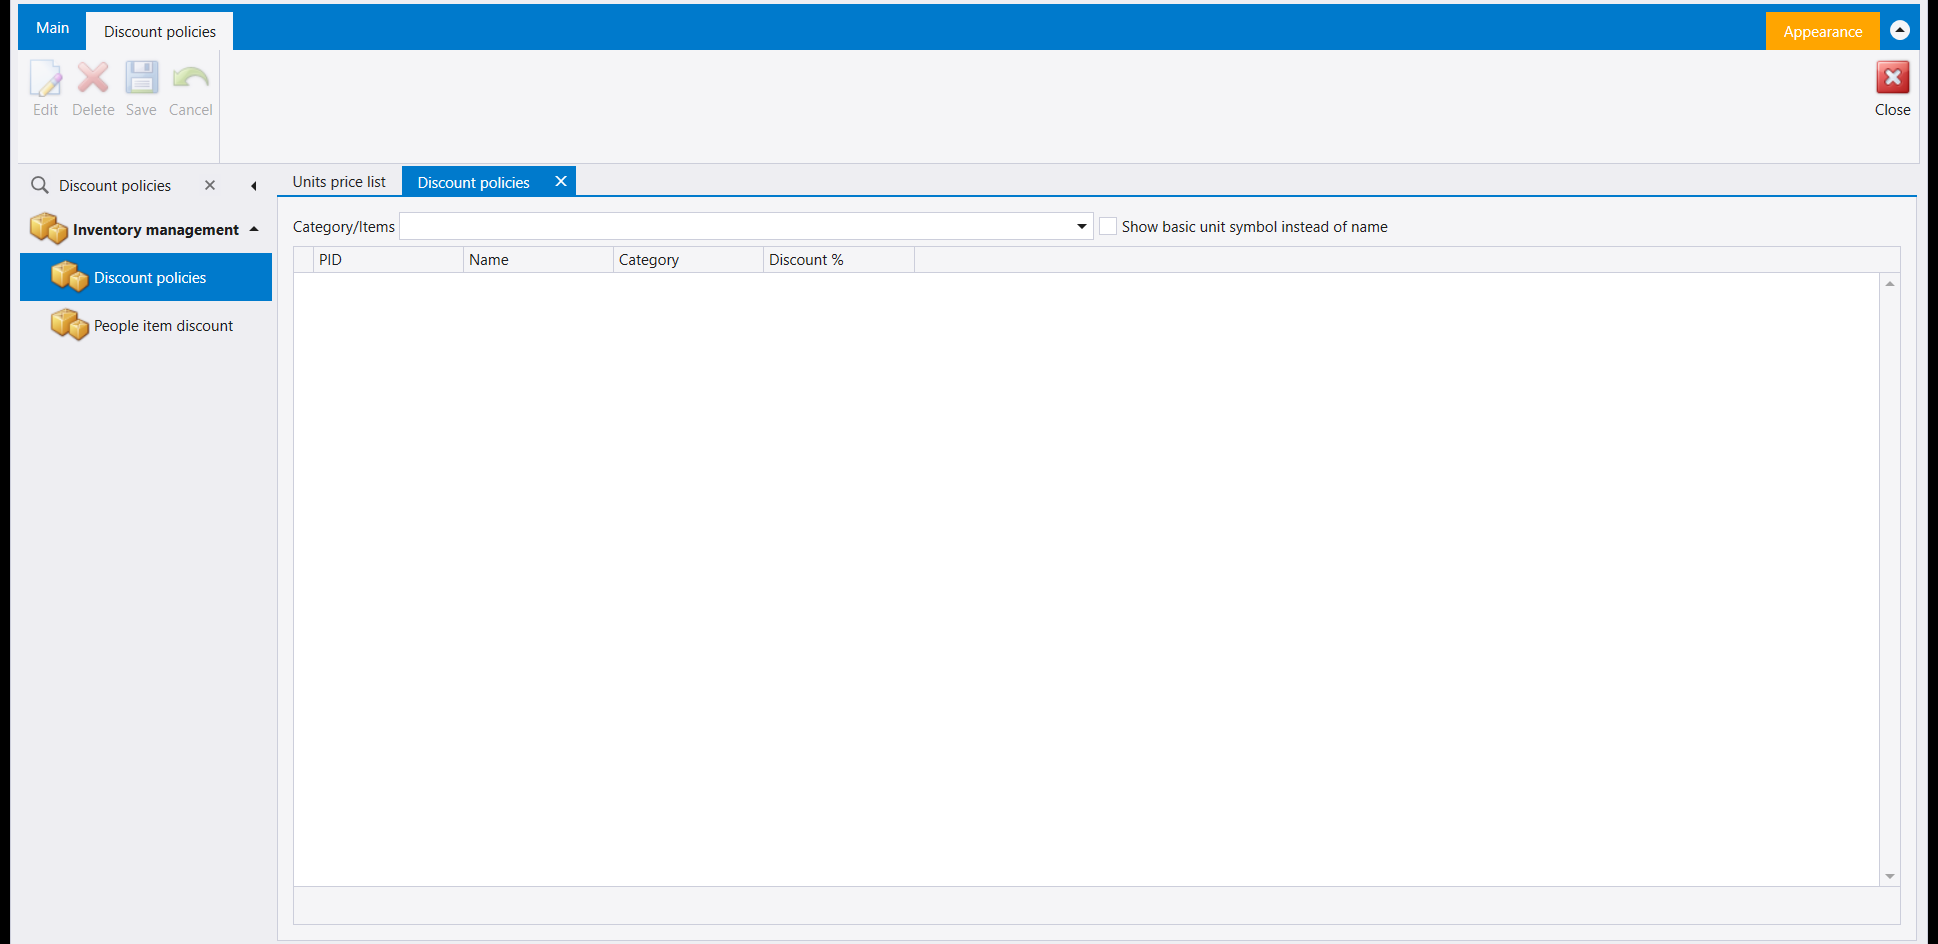Click the grid scrollbar down arrow
The image size is (1938, 944).
click(1890, 876)
